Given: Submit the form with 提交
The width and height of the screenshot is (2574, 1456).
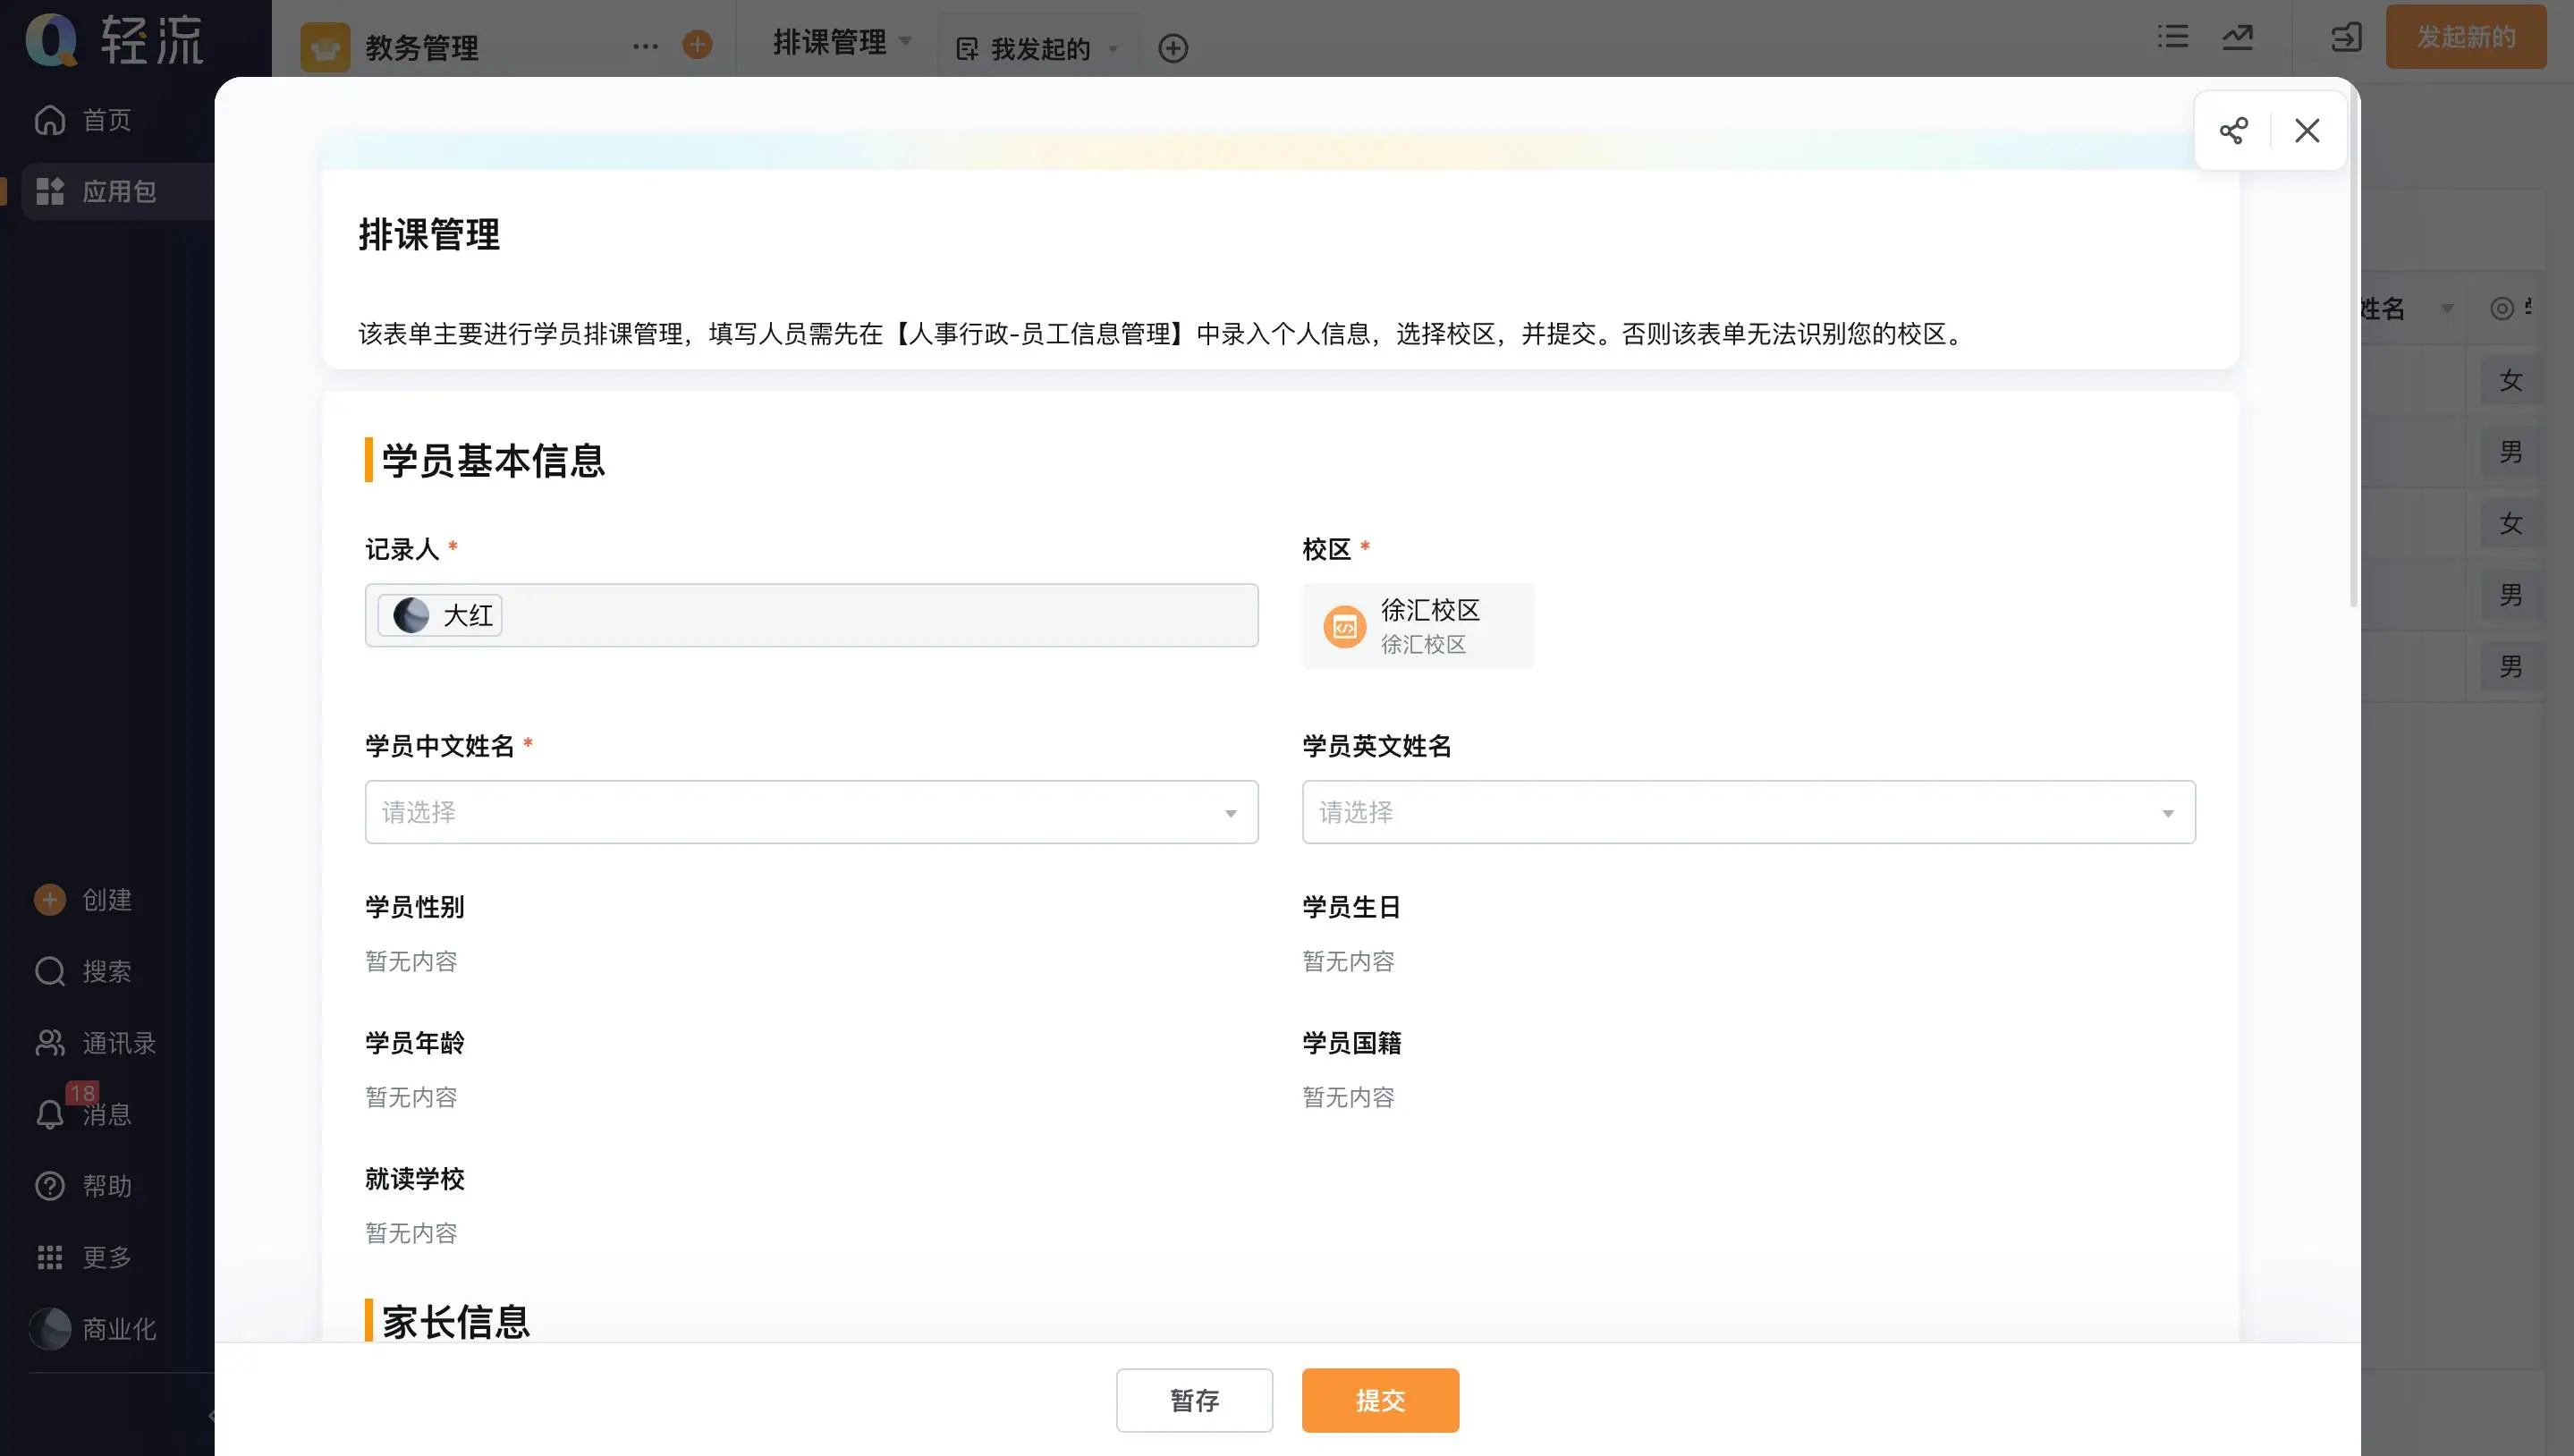Looking at the screenshot, I should click(1380, 1400).
